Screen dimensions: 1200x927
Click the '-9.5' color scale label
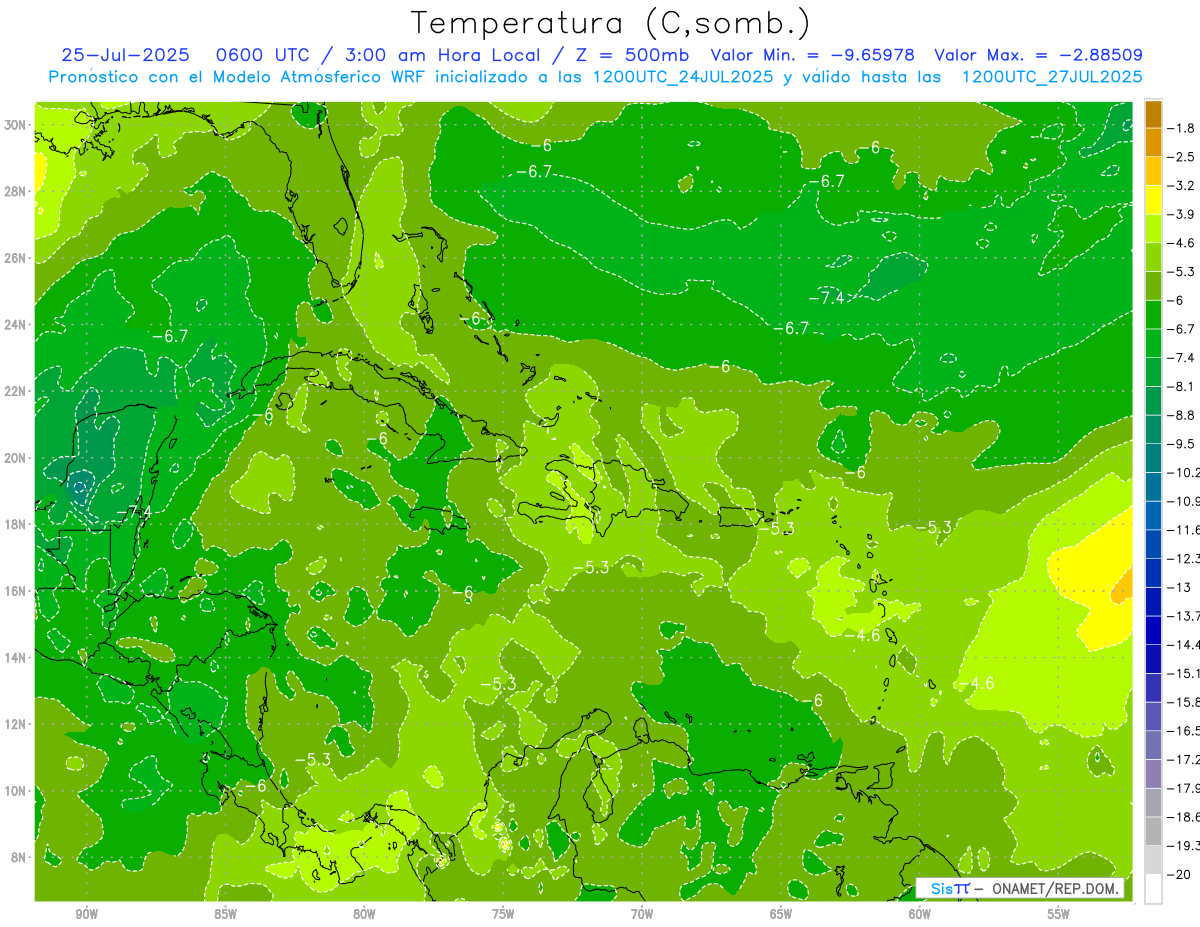tap(1181, 444)
